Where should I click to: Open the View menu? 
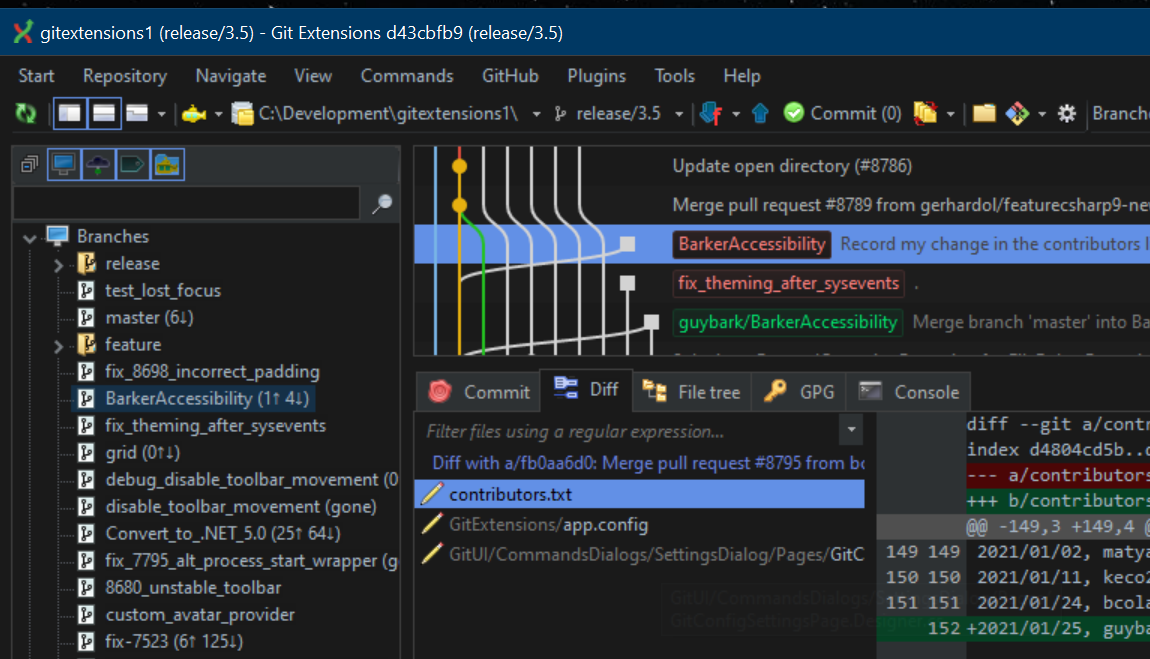click(312, 76)
